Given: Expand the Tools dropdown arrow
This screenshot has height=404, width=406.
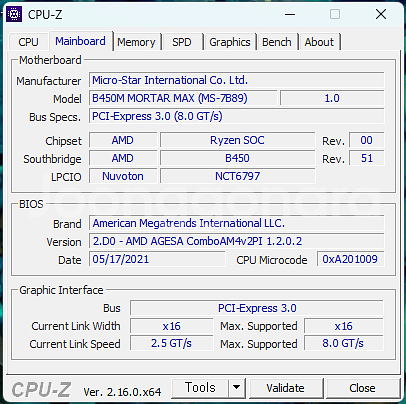Looking at the screenshot, I should coord(237,388).
